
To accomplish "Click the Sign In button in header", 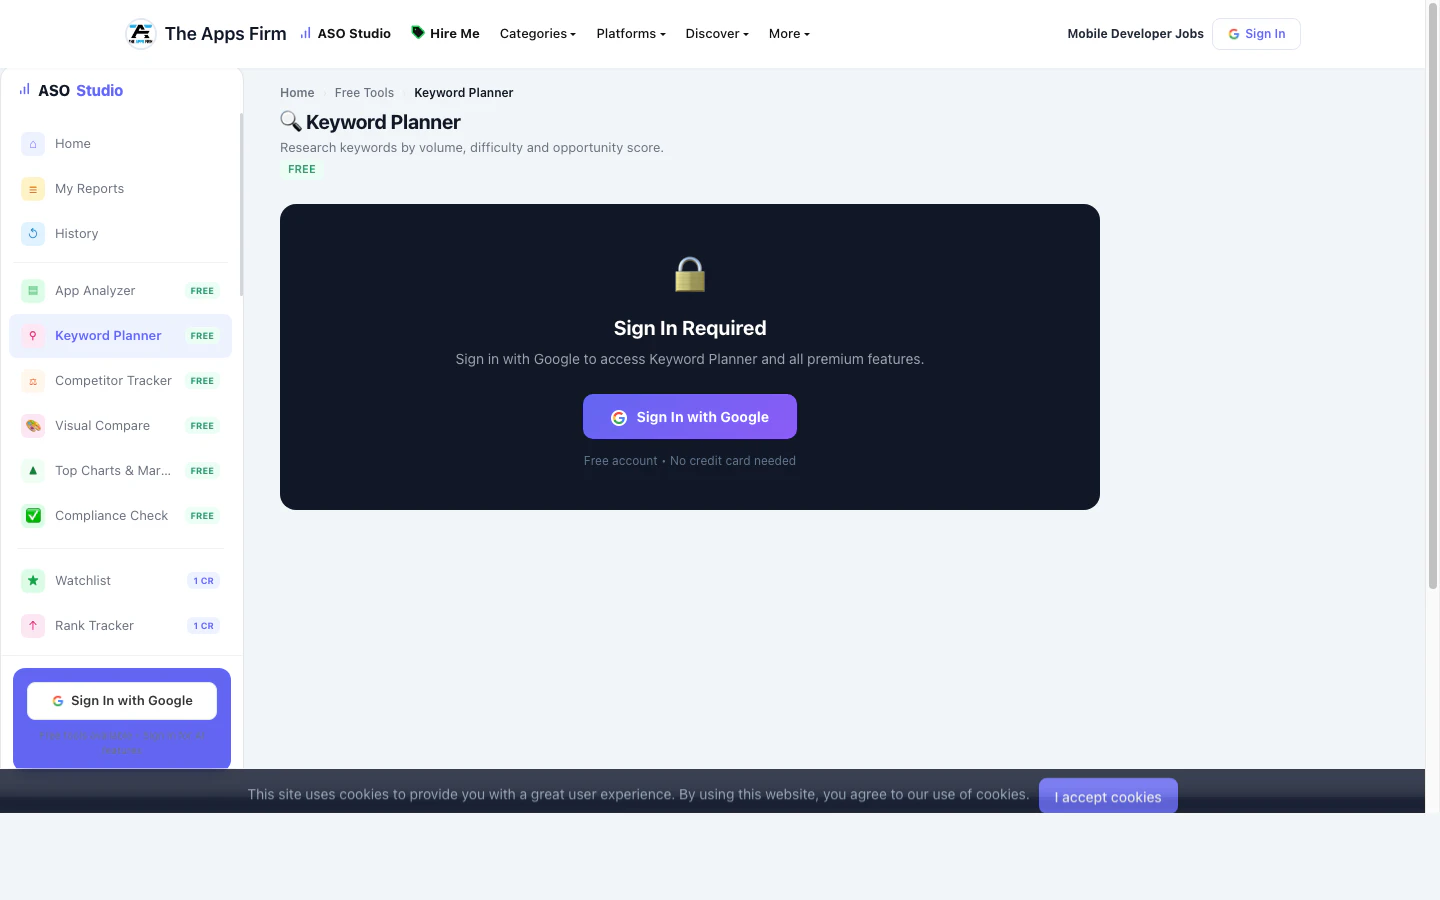I will pyautogui.click(x=1256, y=34).
